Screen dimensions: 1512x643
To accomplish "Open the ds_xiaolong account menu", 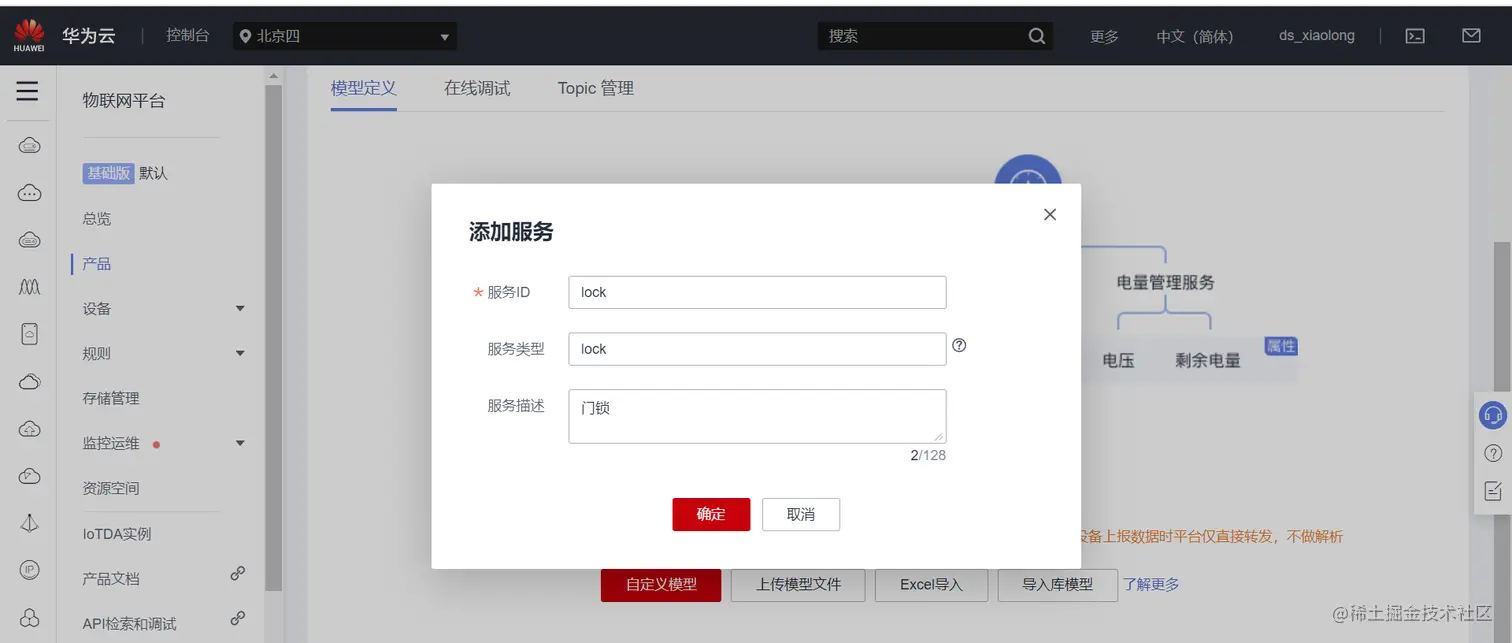I will point(1317,36).
